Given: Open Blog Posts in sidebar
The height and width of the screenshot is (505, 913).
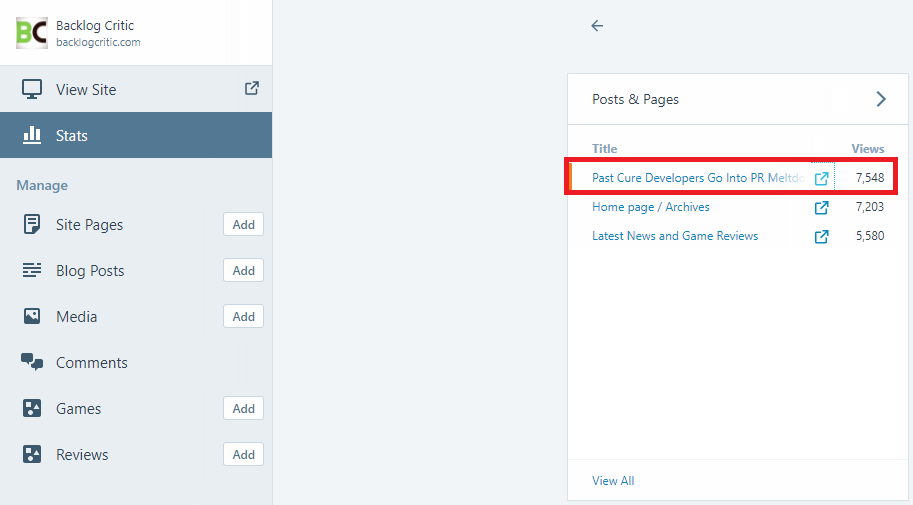Looking at the screenshot, I should click(90, 271).
